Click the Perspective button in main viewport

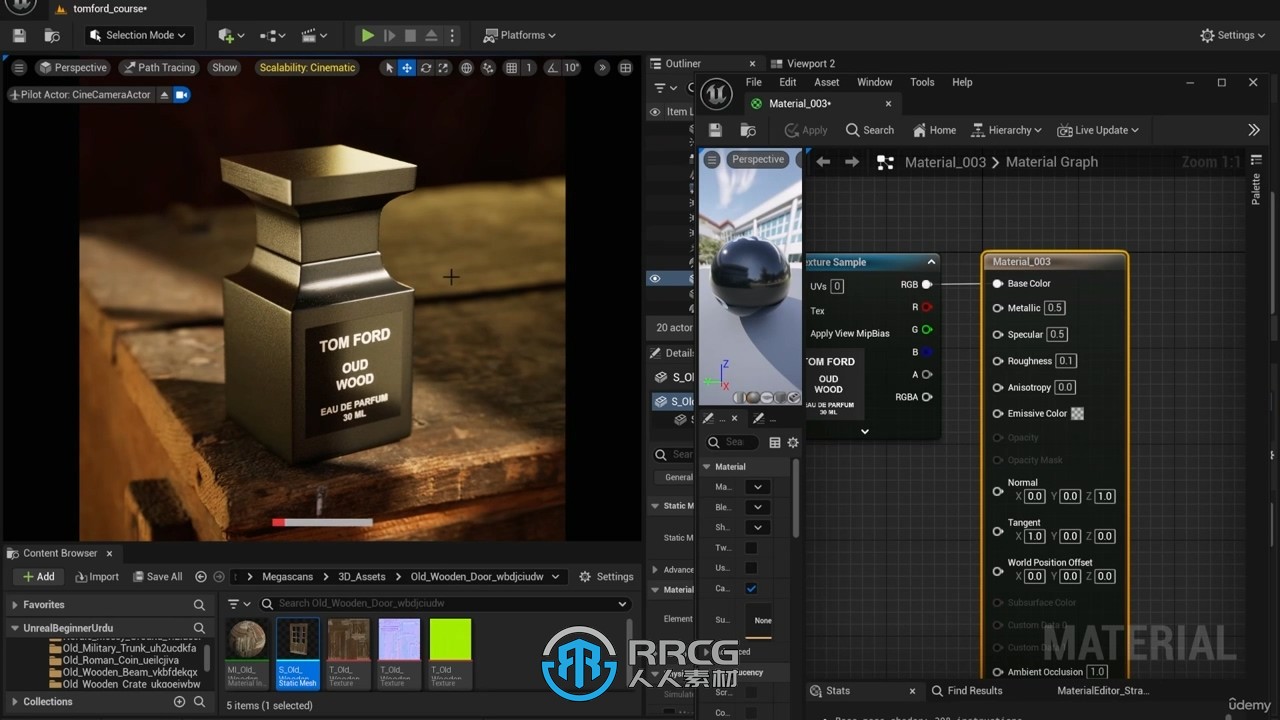pos(73,68)
